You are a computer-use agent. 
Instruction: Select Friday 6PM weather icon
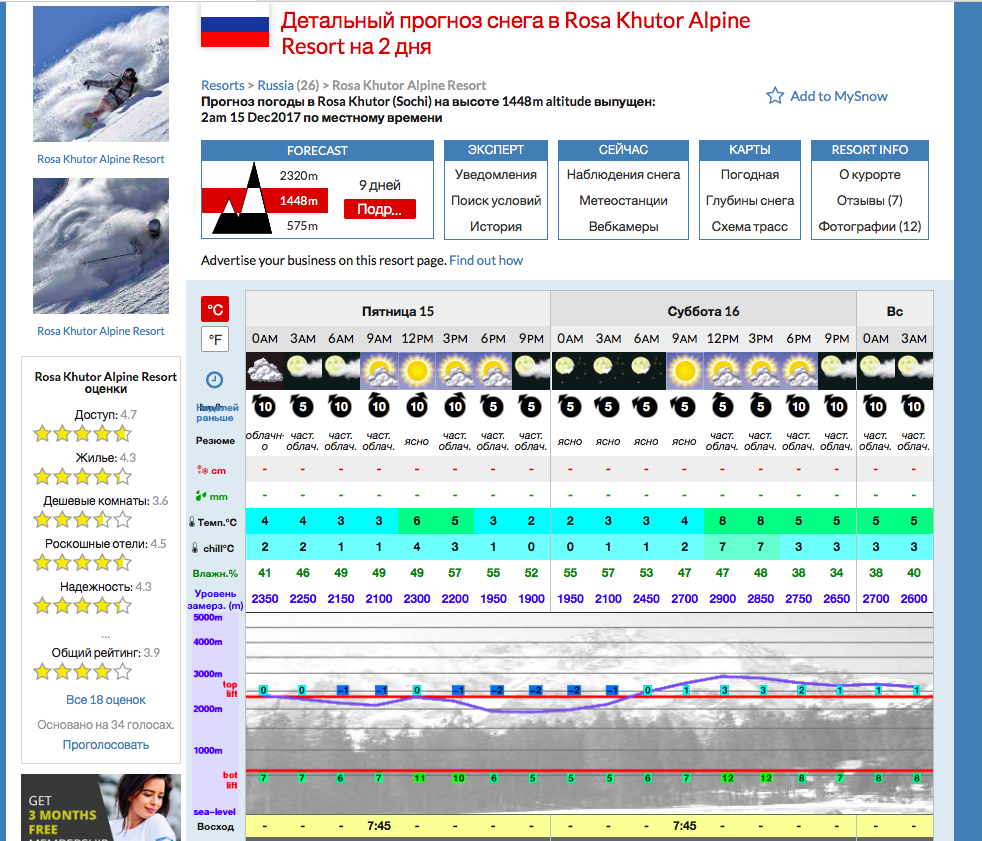point(494,370)
